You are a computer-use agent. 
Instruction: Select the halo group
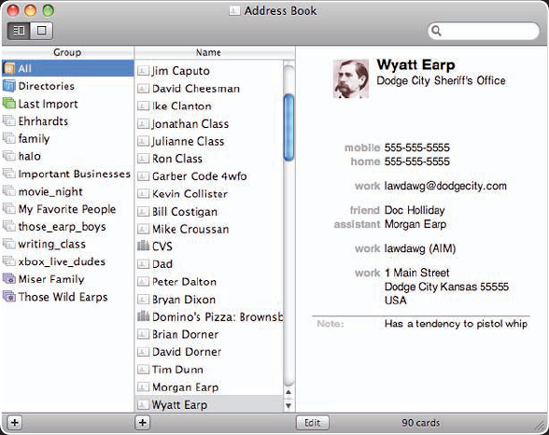click(x=68, y=156)
